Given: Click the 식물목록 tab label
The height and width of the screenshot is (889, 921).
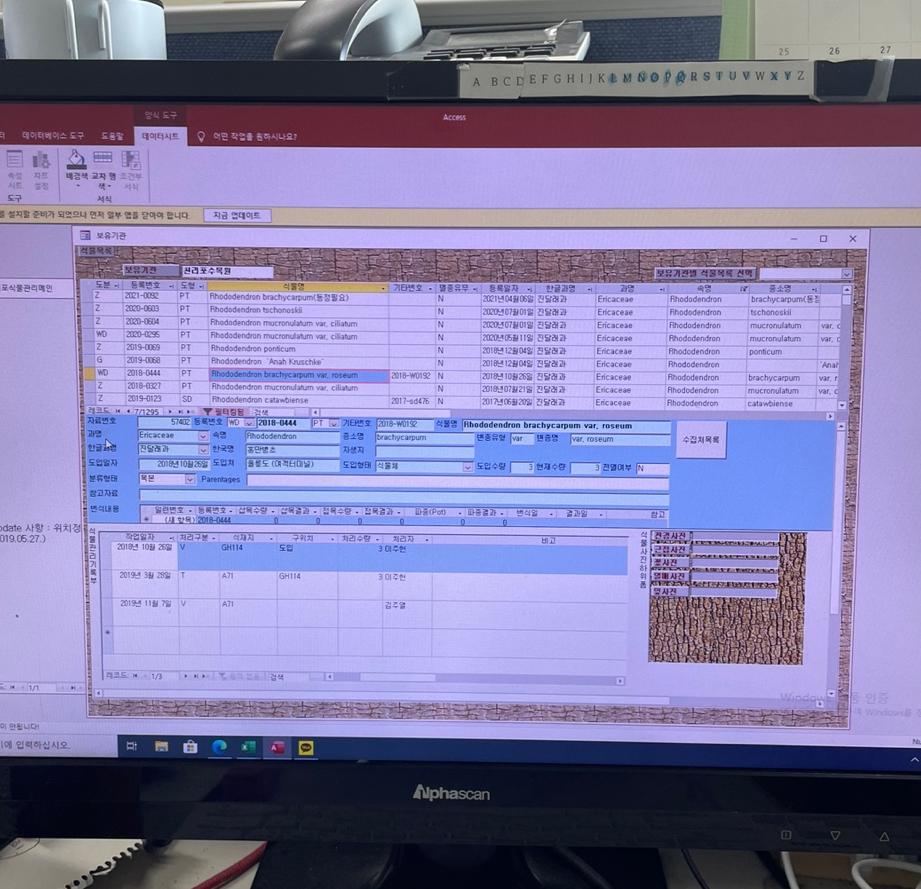Looking at the screenshot, I should pos(96,251).
